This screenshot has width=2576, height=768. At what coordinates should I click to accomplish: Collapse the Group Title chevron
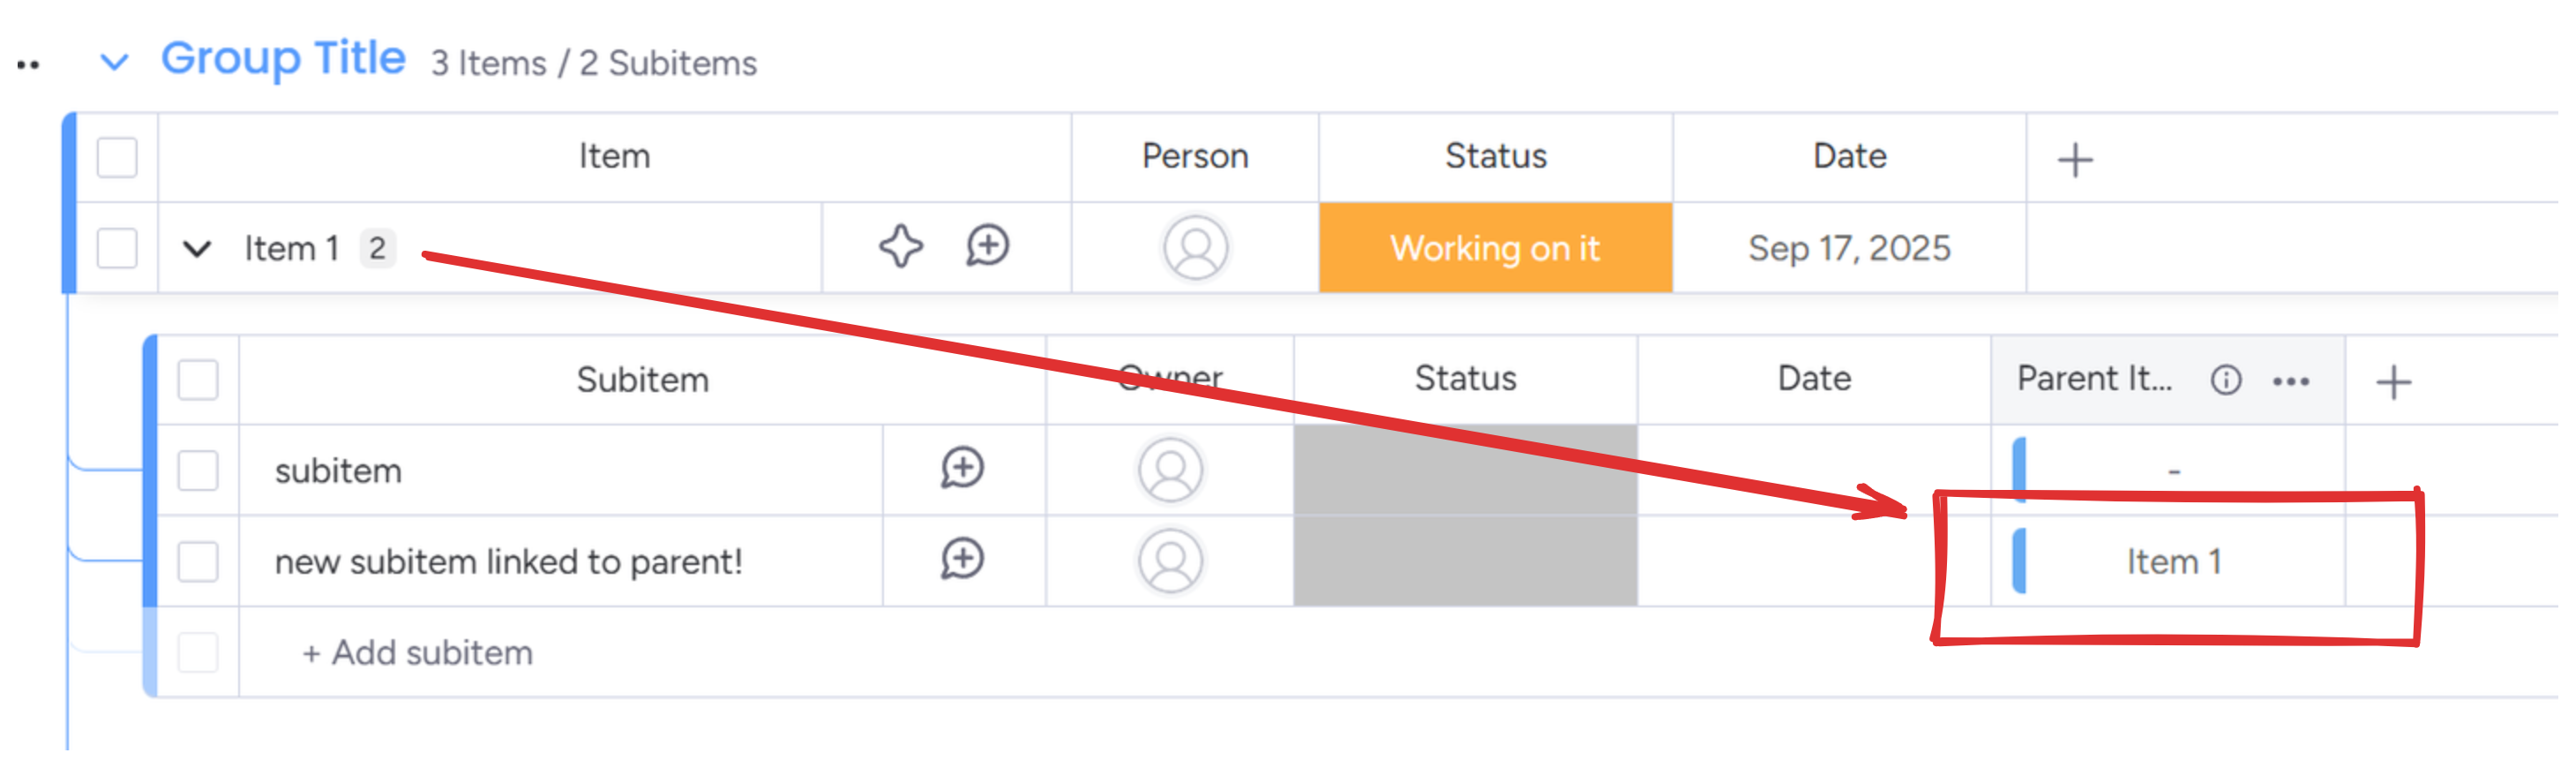tap(115, 62)
